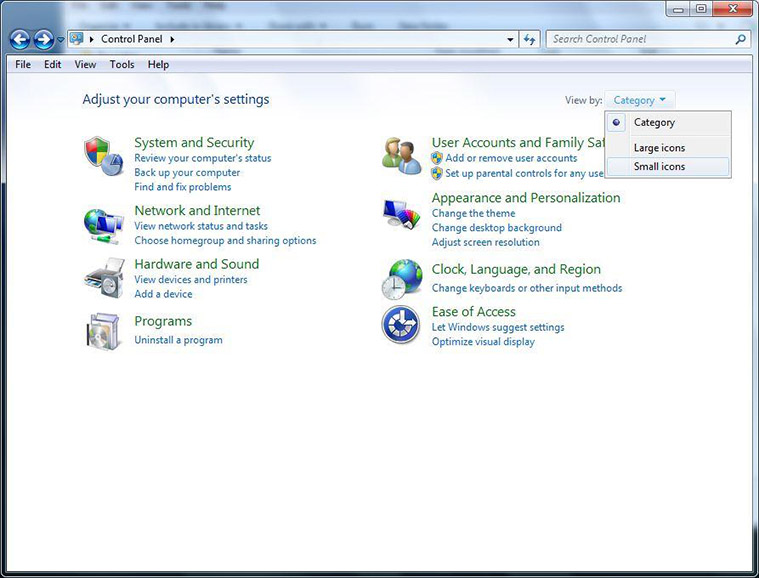The width and height of the screenshot is (759, 578).
Task: Open Hardware and Sound category
Action: [x=197, y=264]
